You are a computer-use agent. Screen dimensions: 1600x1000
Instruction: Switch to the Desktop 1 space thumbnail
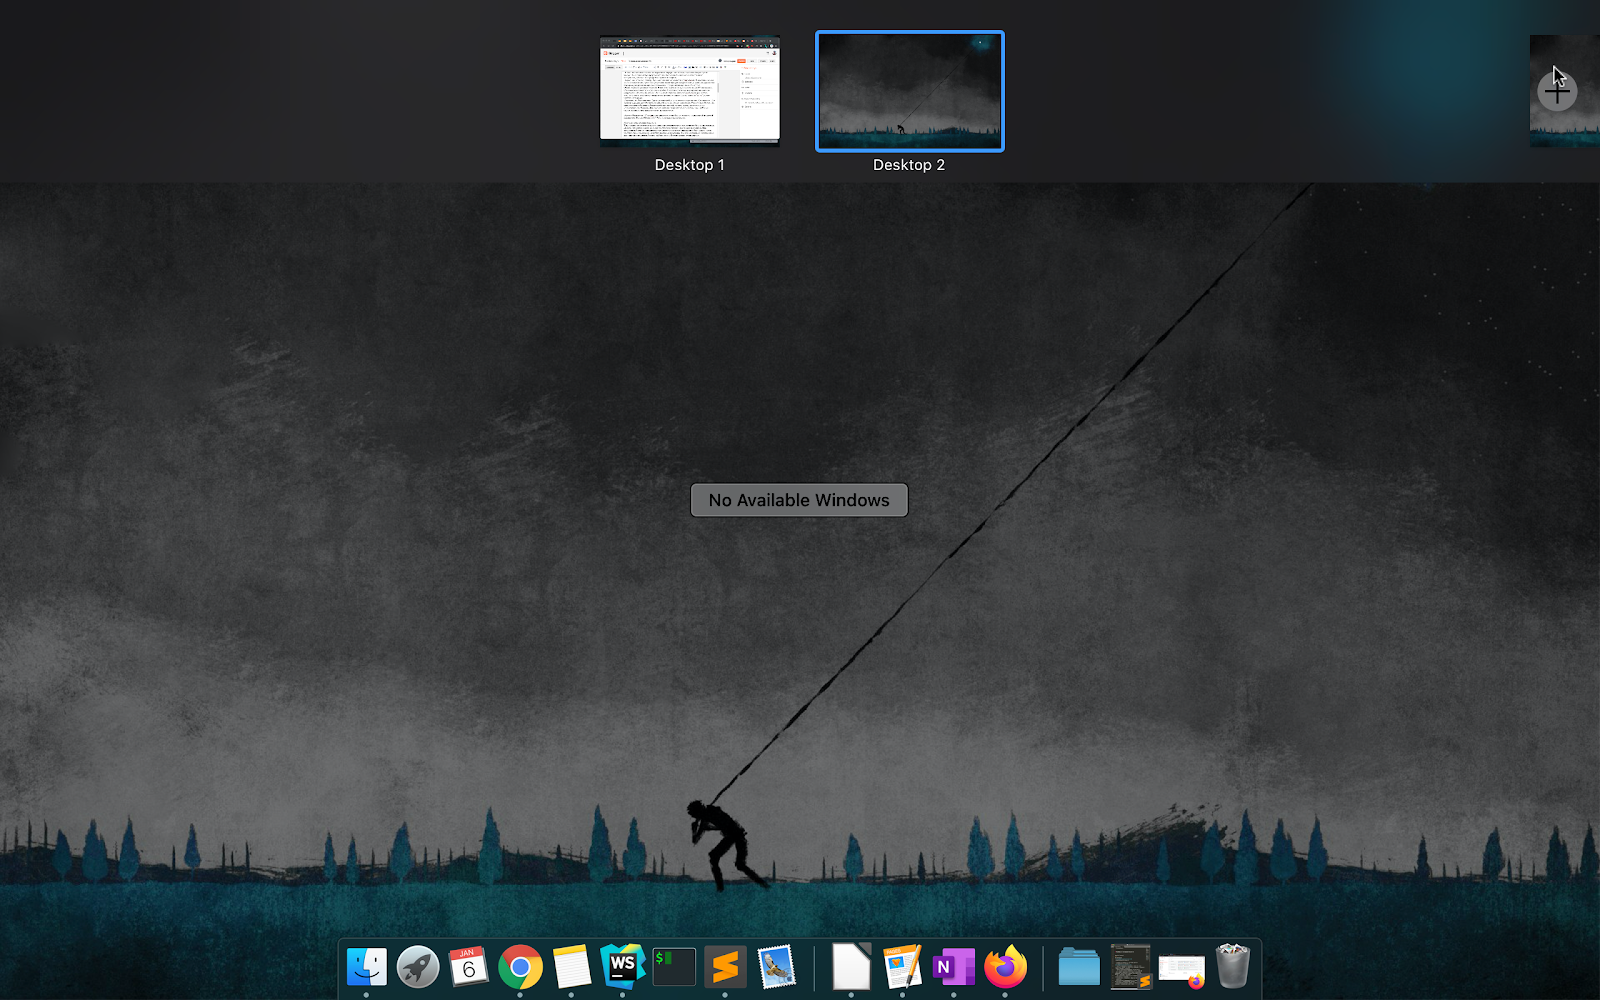(x=690, y=91)
